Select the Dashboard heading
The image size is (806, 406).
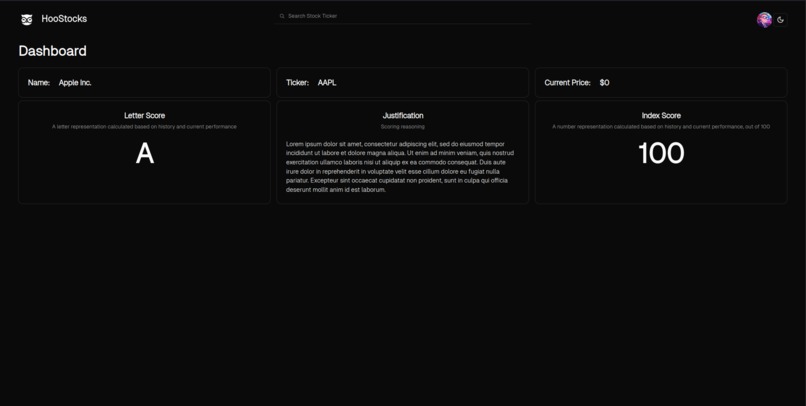(52, 51)
